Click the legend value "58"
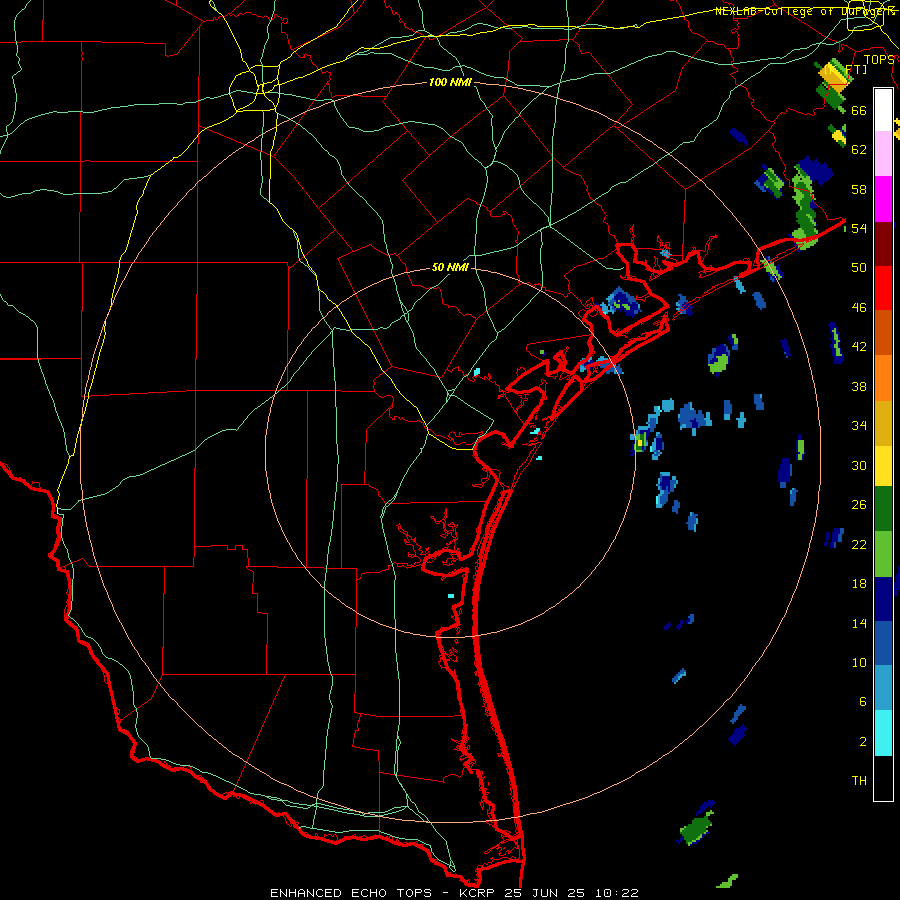The height and width of the screenshot is (900, 900). tap(859, 189)
